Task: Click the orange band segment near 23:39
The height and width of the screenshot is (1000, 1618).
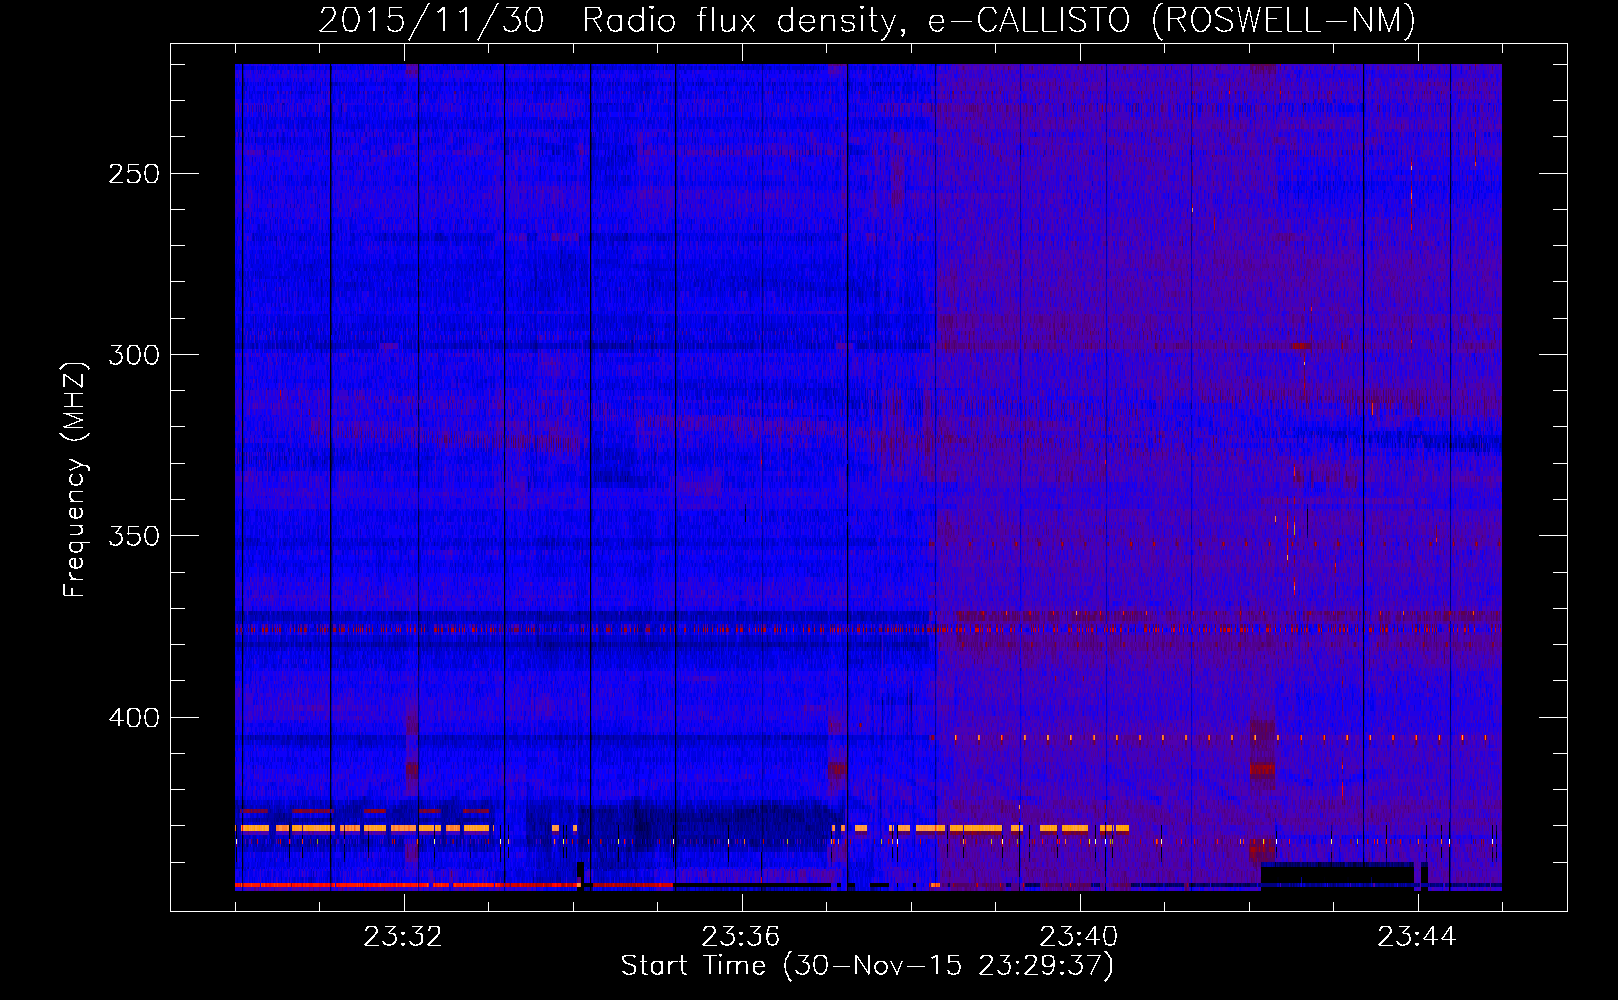Action: [x=960, y=828]
